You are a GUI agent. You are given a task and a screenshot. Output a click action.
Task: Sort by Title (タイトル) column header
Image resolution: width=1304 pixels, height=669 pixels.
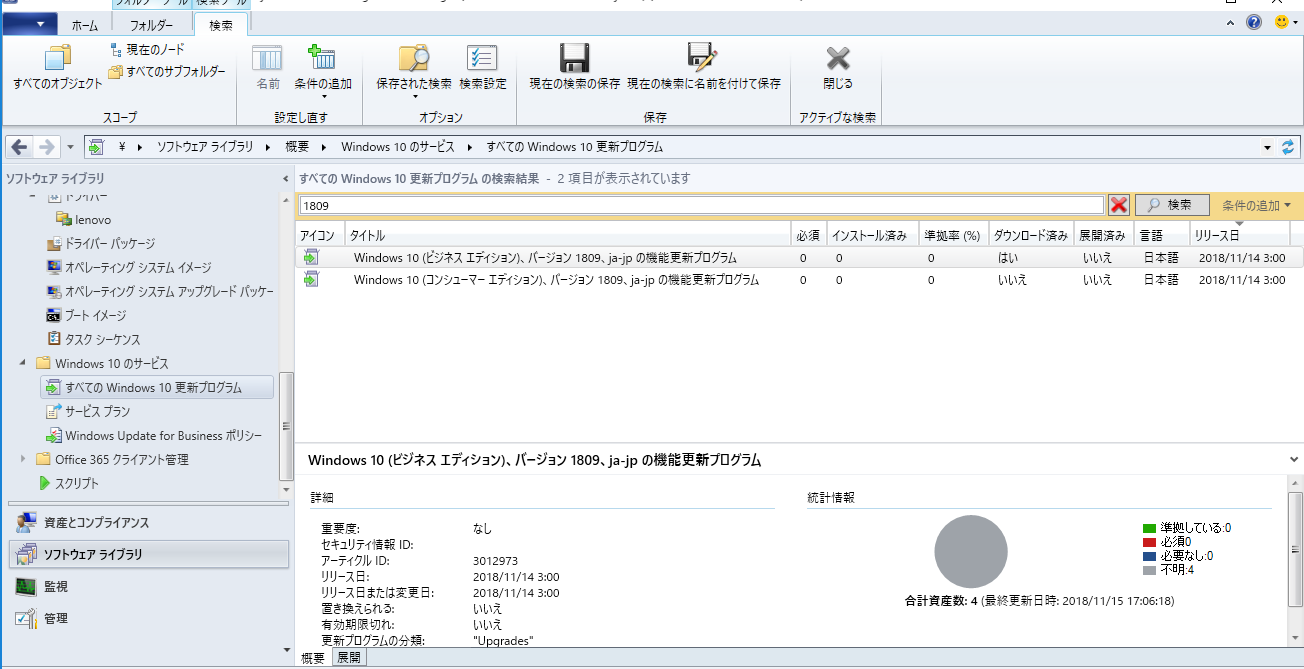point(568,235)
